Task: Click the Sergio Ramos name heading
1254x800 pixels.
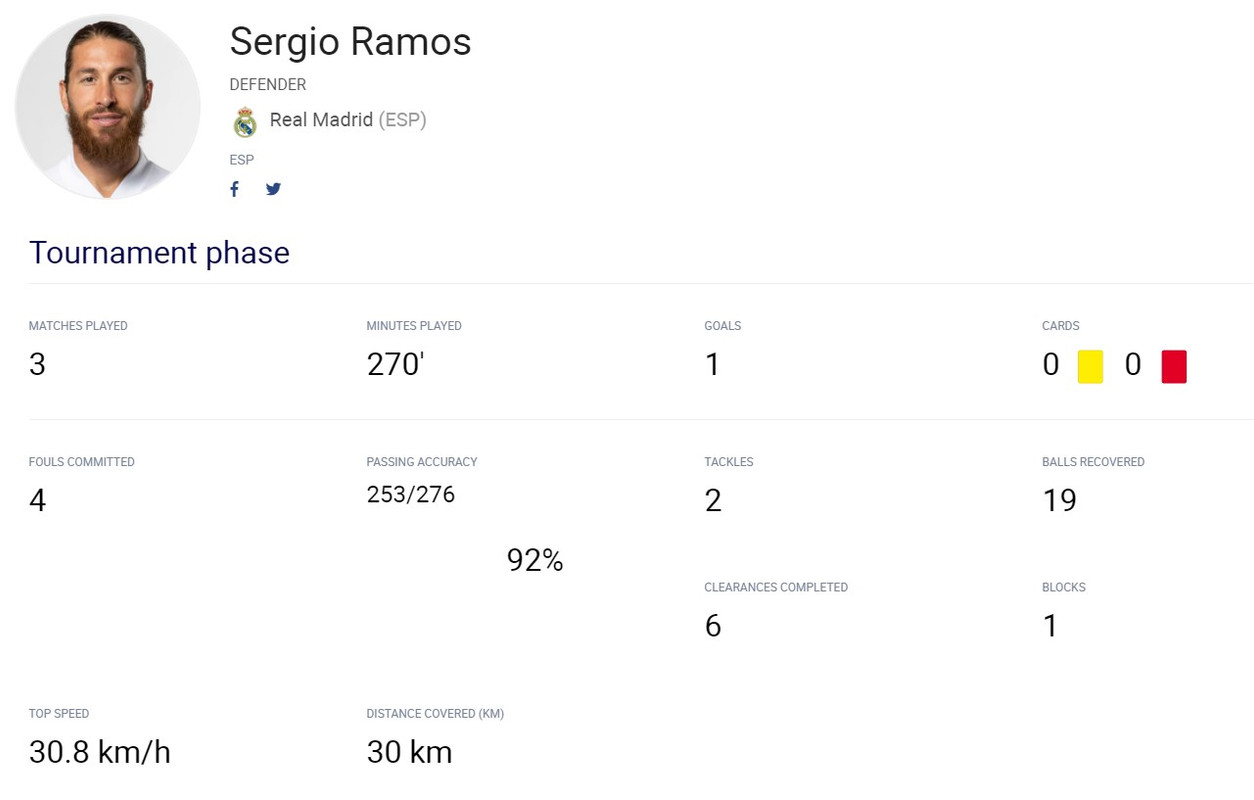Action: [350, 42]
